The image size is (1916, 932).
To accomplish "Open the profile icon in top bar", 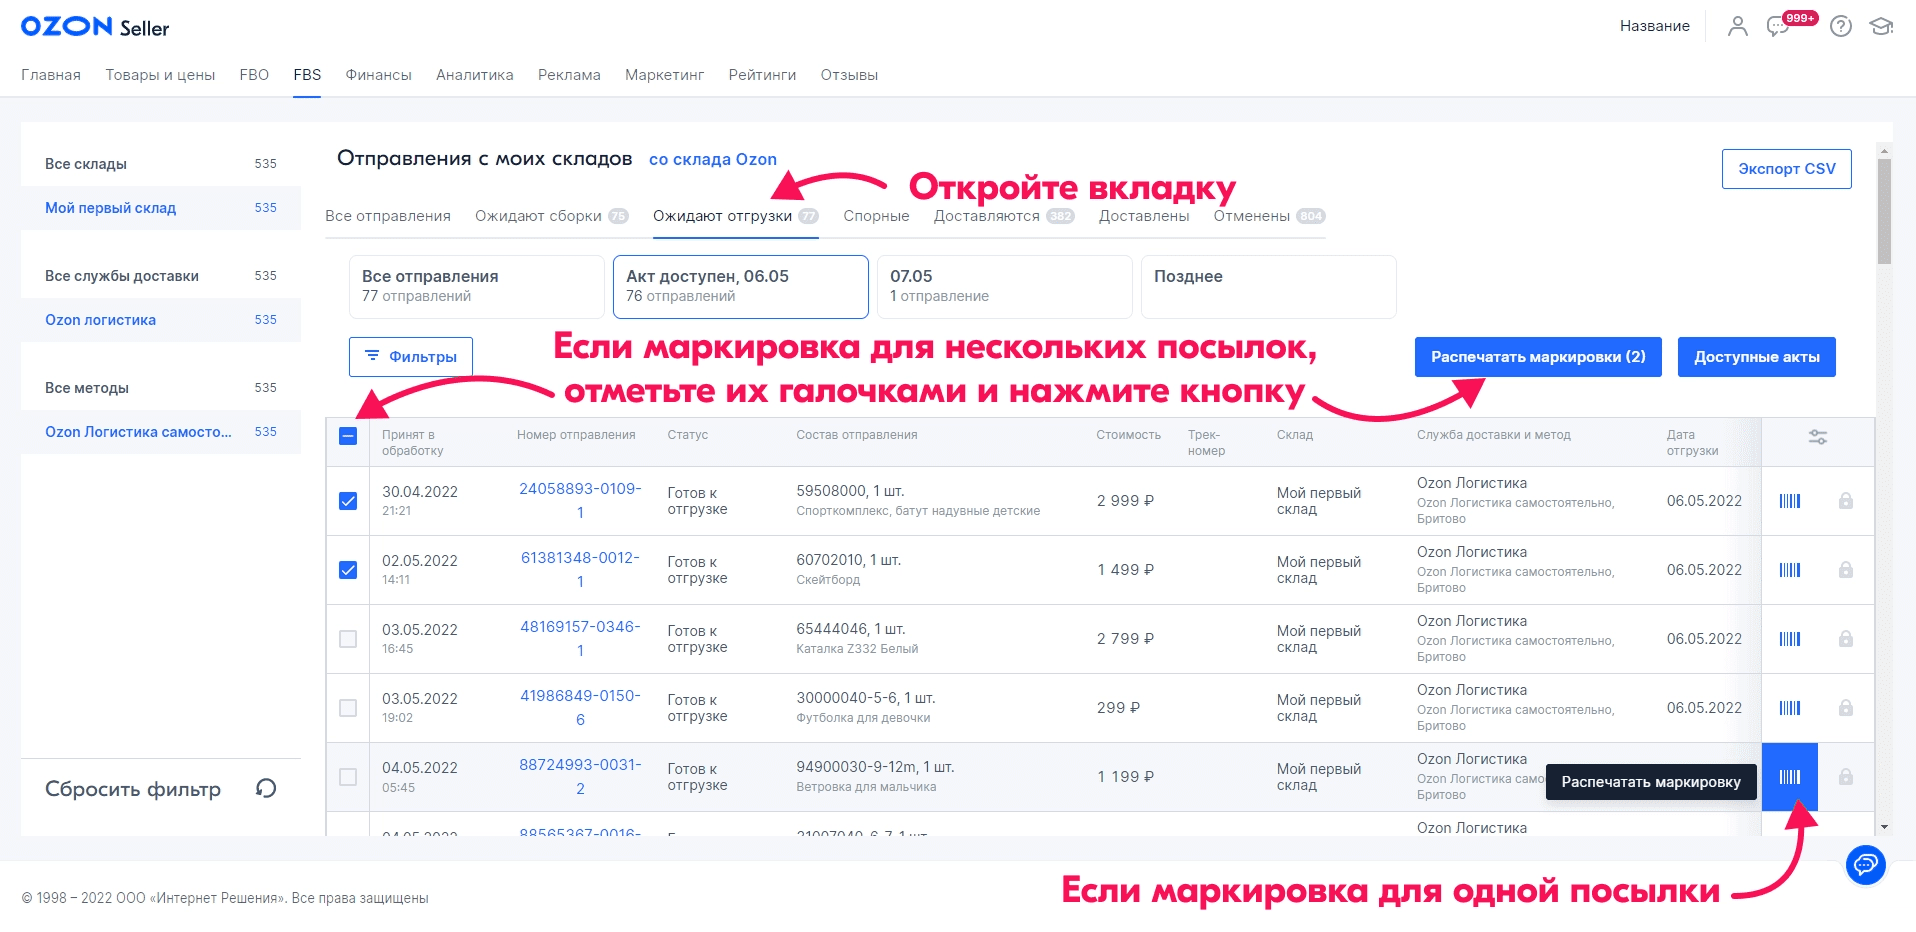I will (x=1737, y=27).
